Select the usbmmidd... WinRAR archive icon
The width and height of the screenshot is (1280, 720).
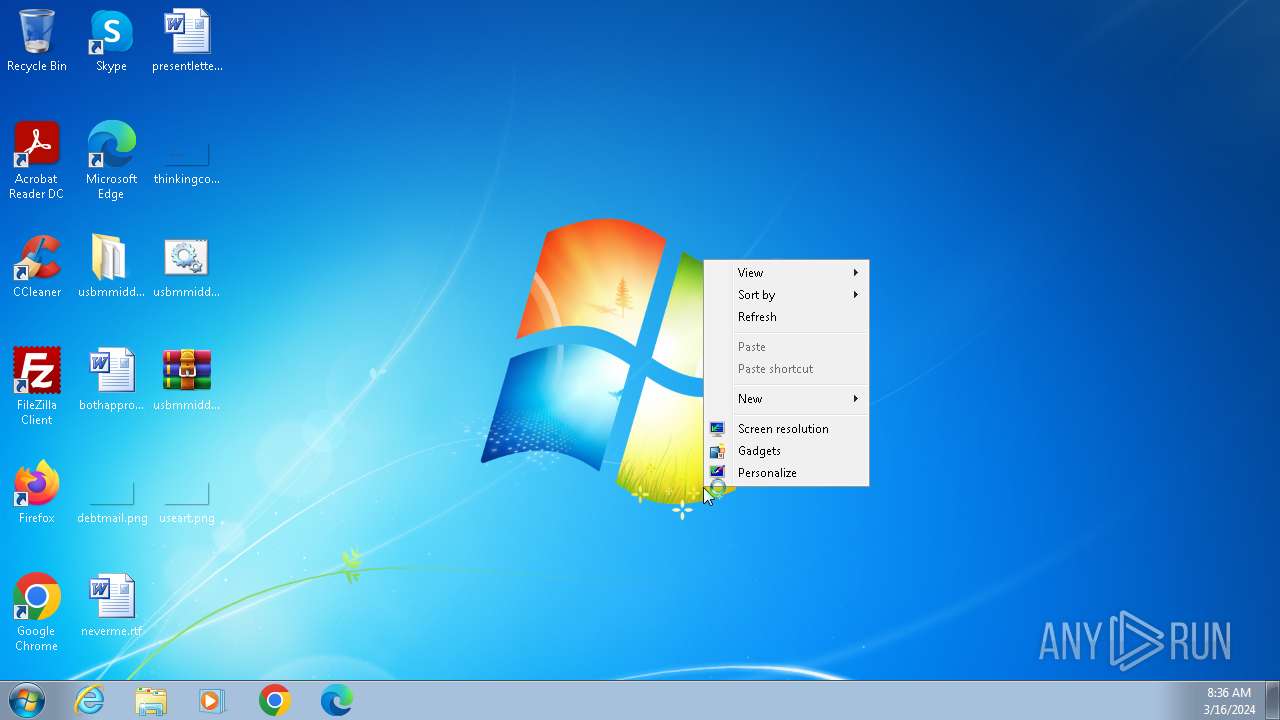(187, 380)
